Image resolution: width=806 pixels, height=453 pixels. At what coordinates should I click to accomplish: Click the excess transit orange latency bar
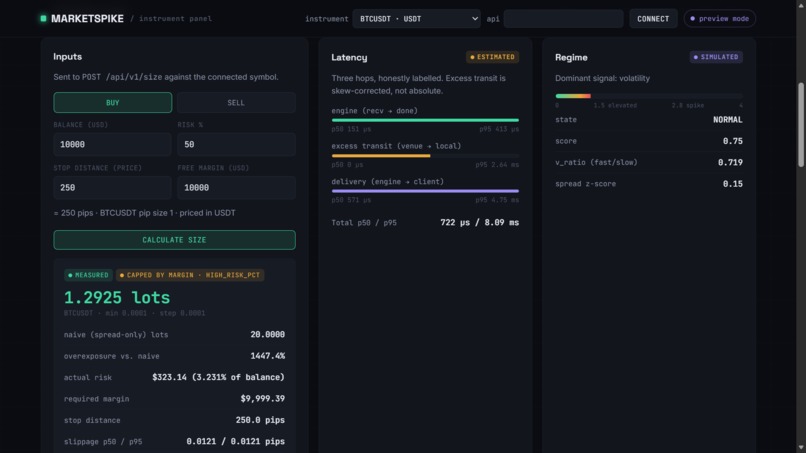pyautogui.click(x=381, y=156)
